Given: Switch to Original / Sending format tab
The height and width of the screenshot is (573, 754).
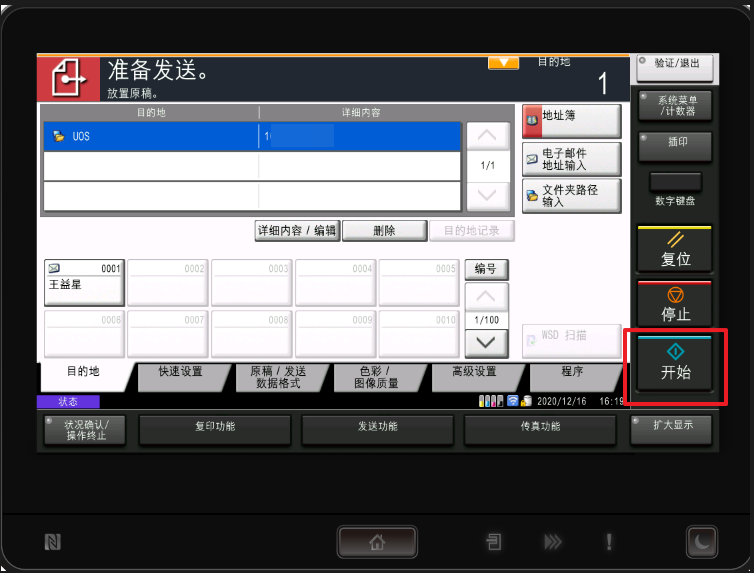Looking at the screenshot, I should 278,377.
